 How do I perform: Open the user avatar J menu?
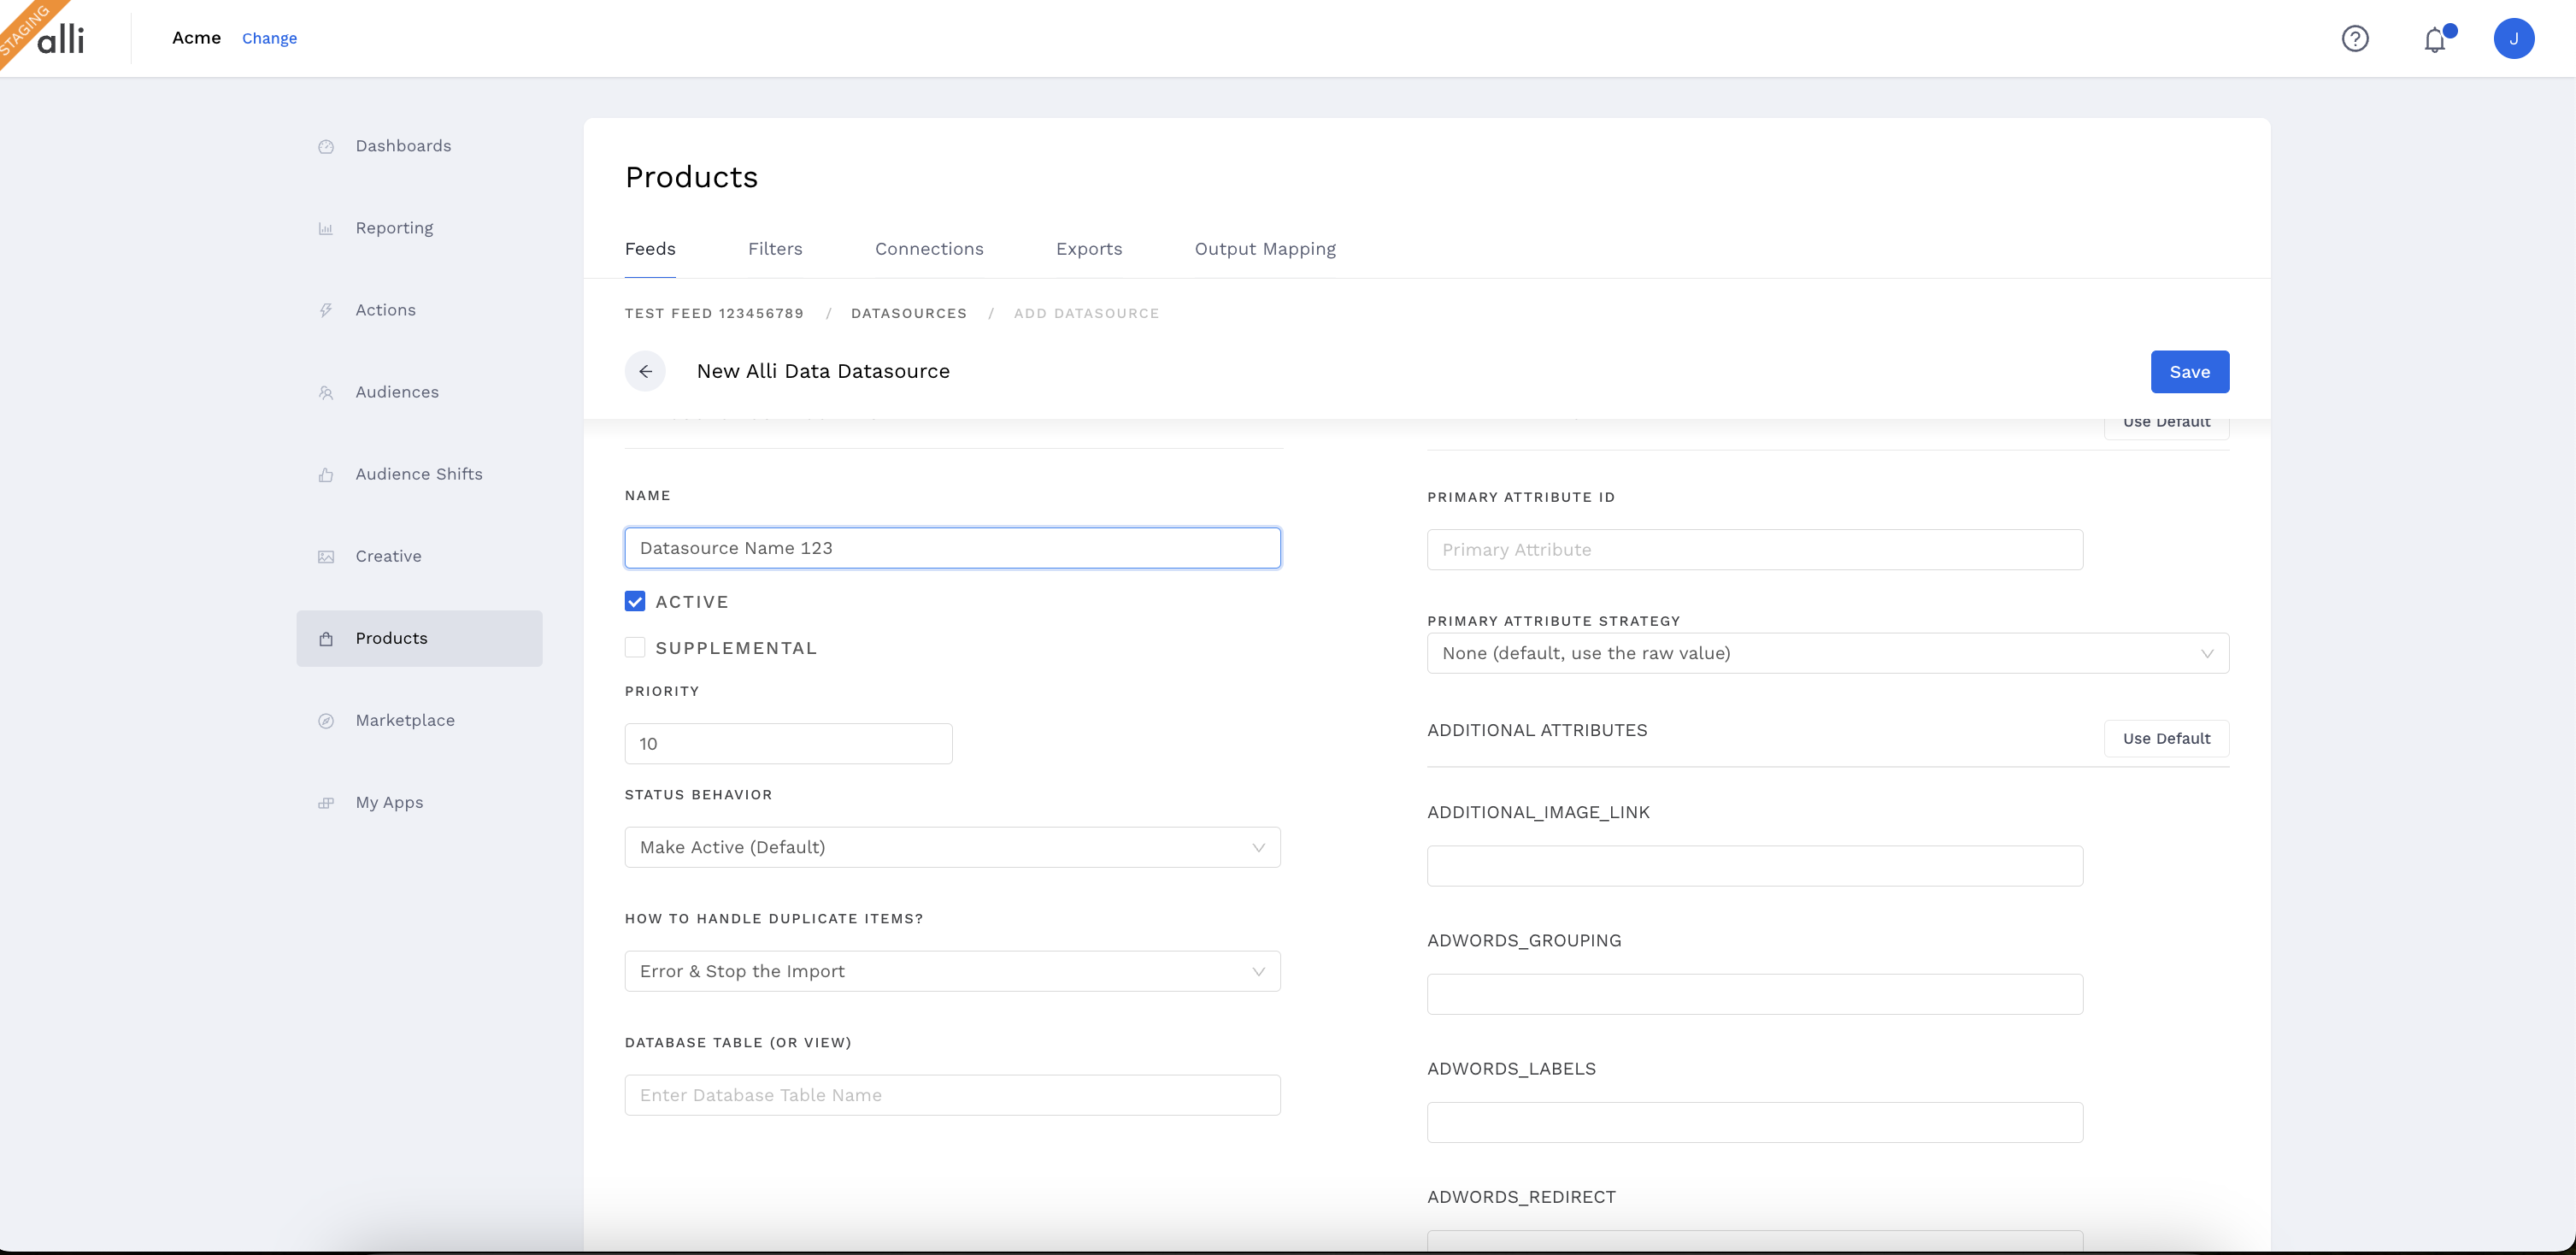click(2513, 39)
